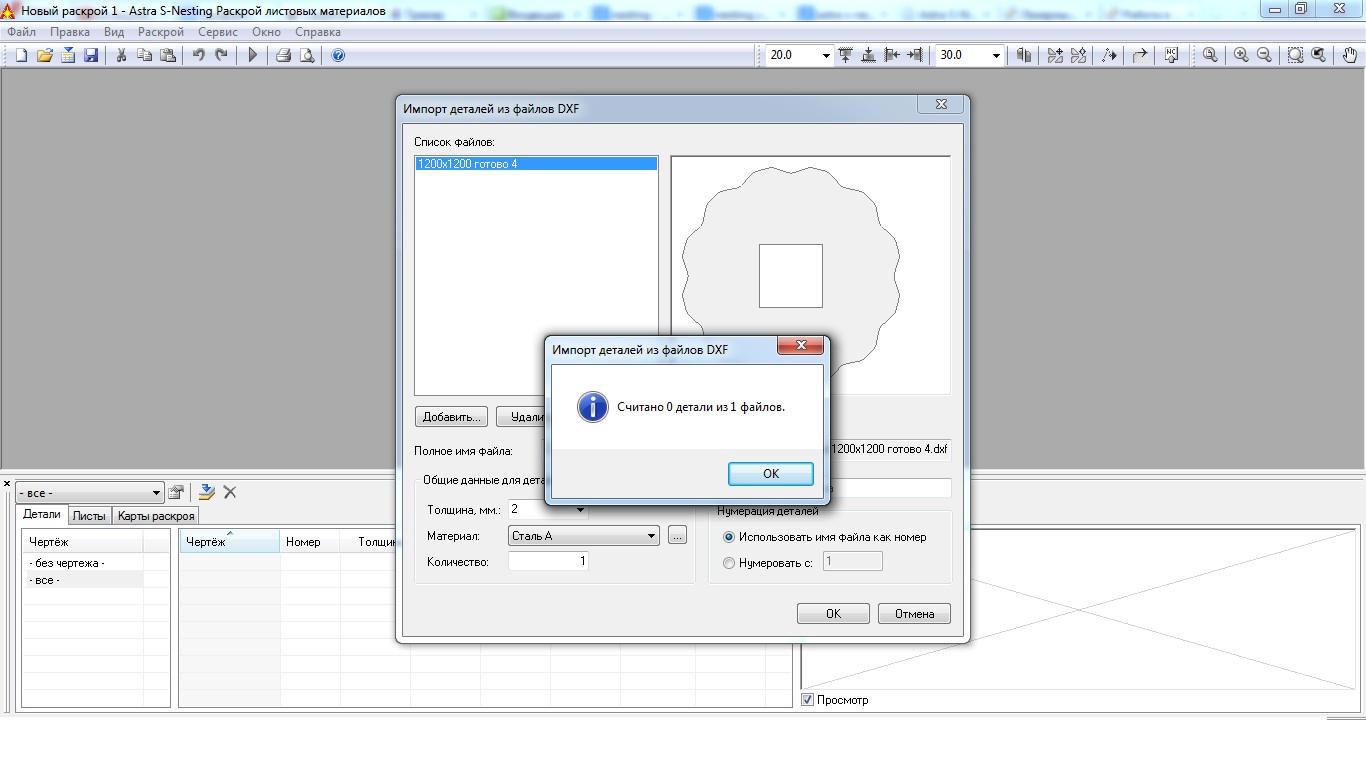This screenshot has width=1366, height=768.
Task: Click the table template icon beside Save
Action: pyautogui.click(x=68, y=56)
